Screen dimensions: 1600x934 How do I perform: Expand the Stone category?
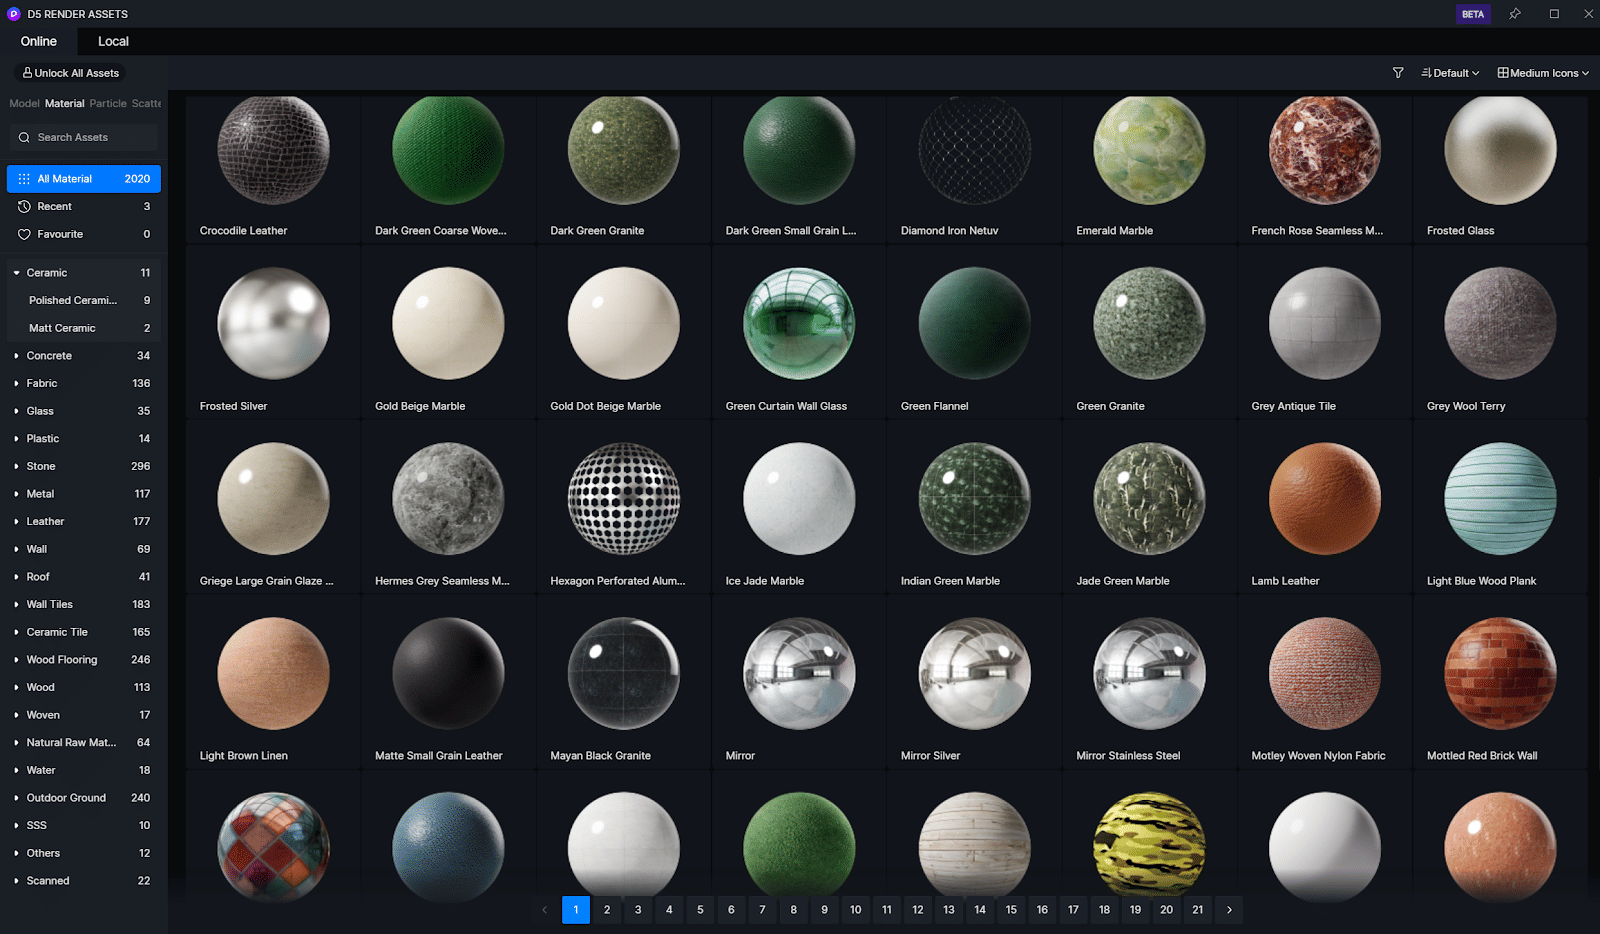click(x=17, y=467)
